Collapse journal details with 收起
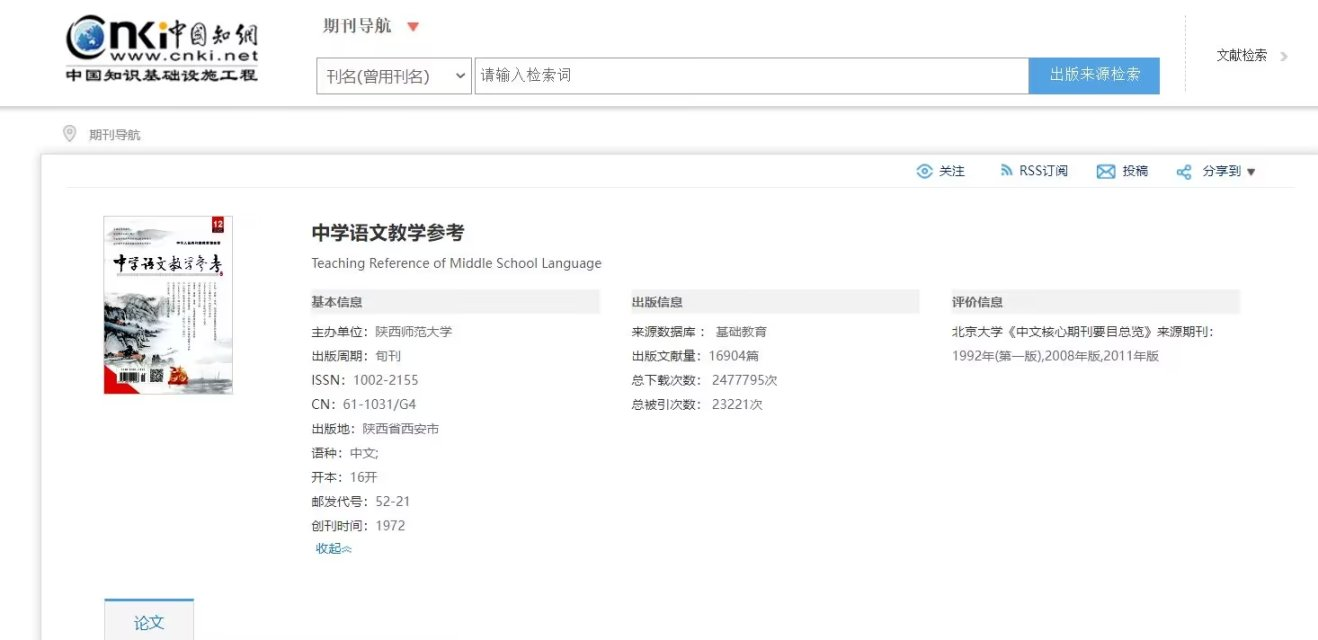The height and width of the screenshot is (640, 1318). tap(333, 548)
